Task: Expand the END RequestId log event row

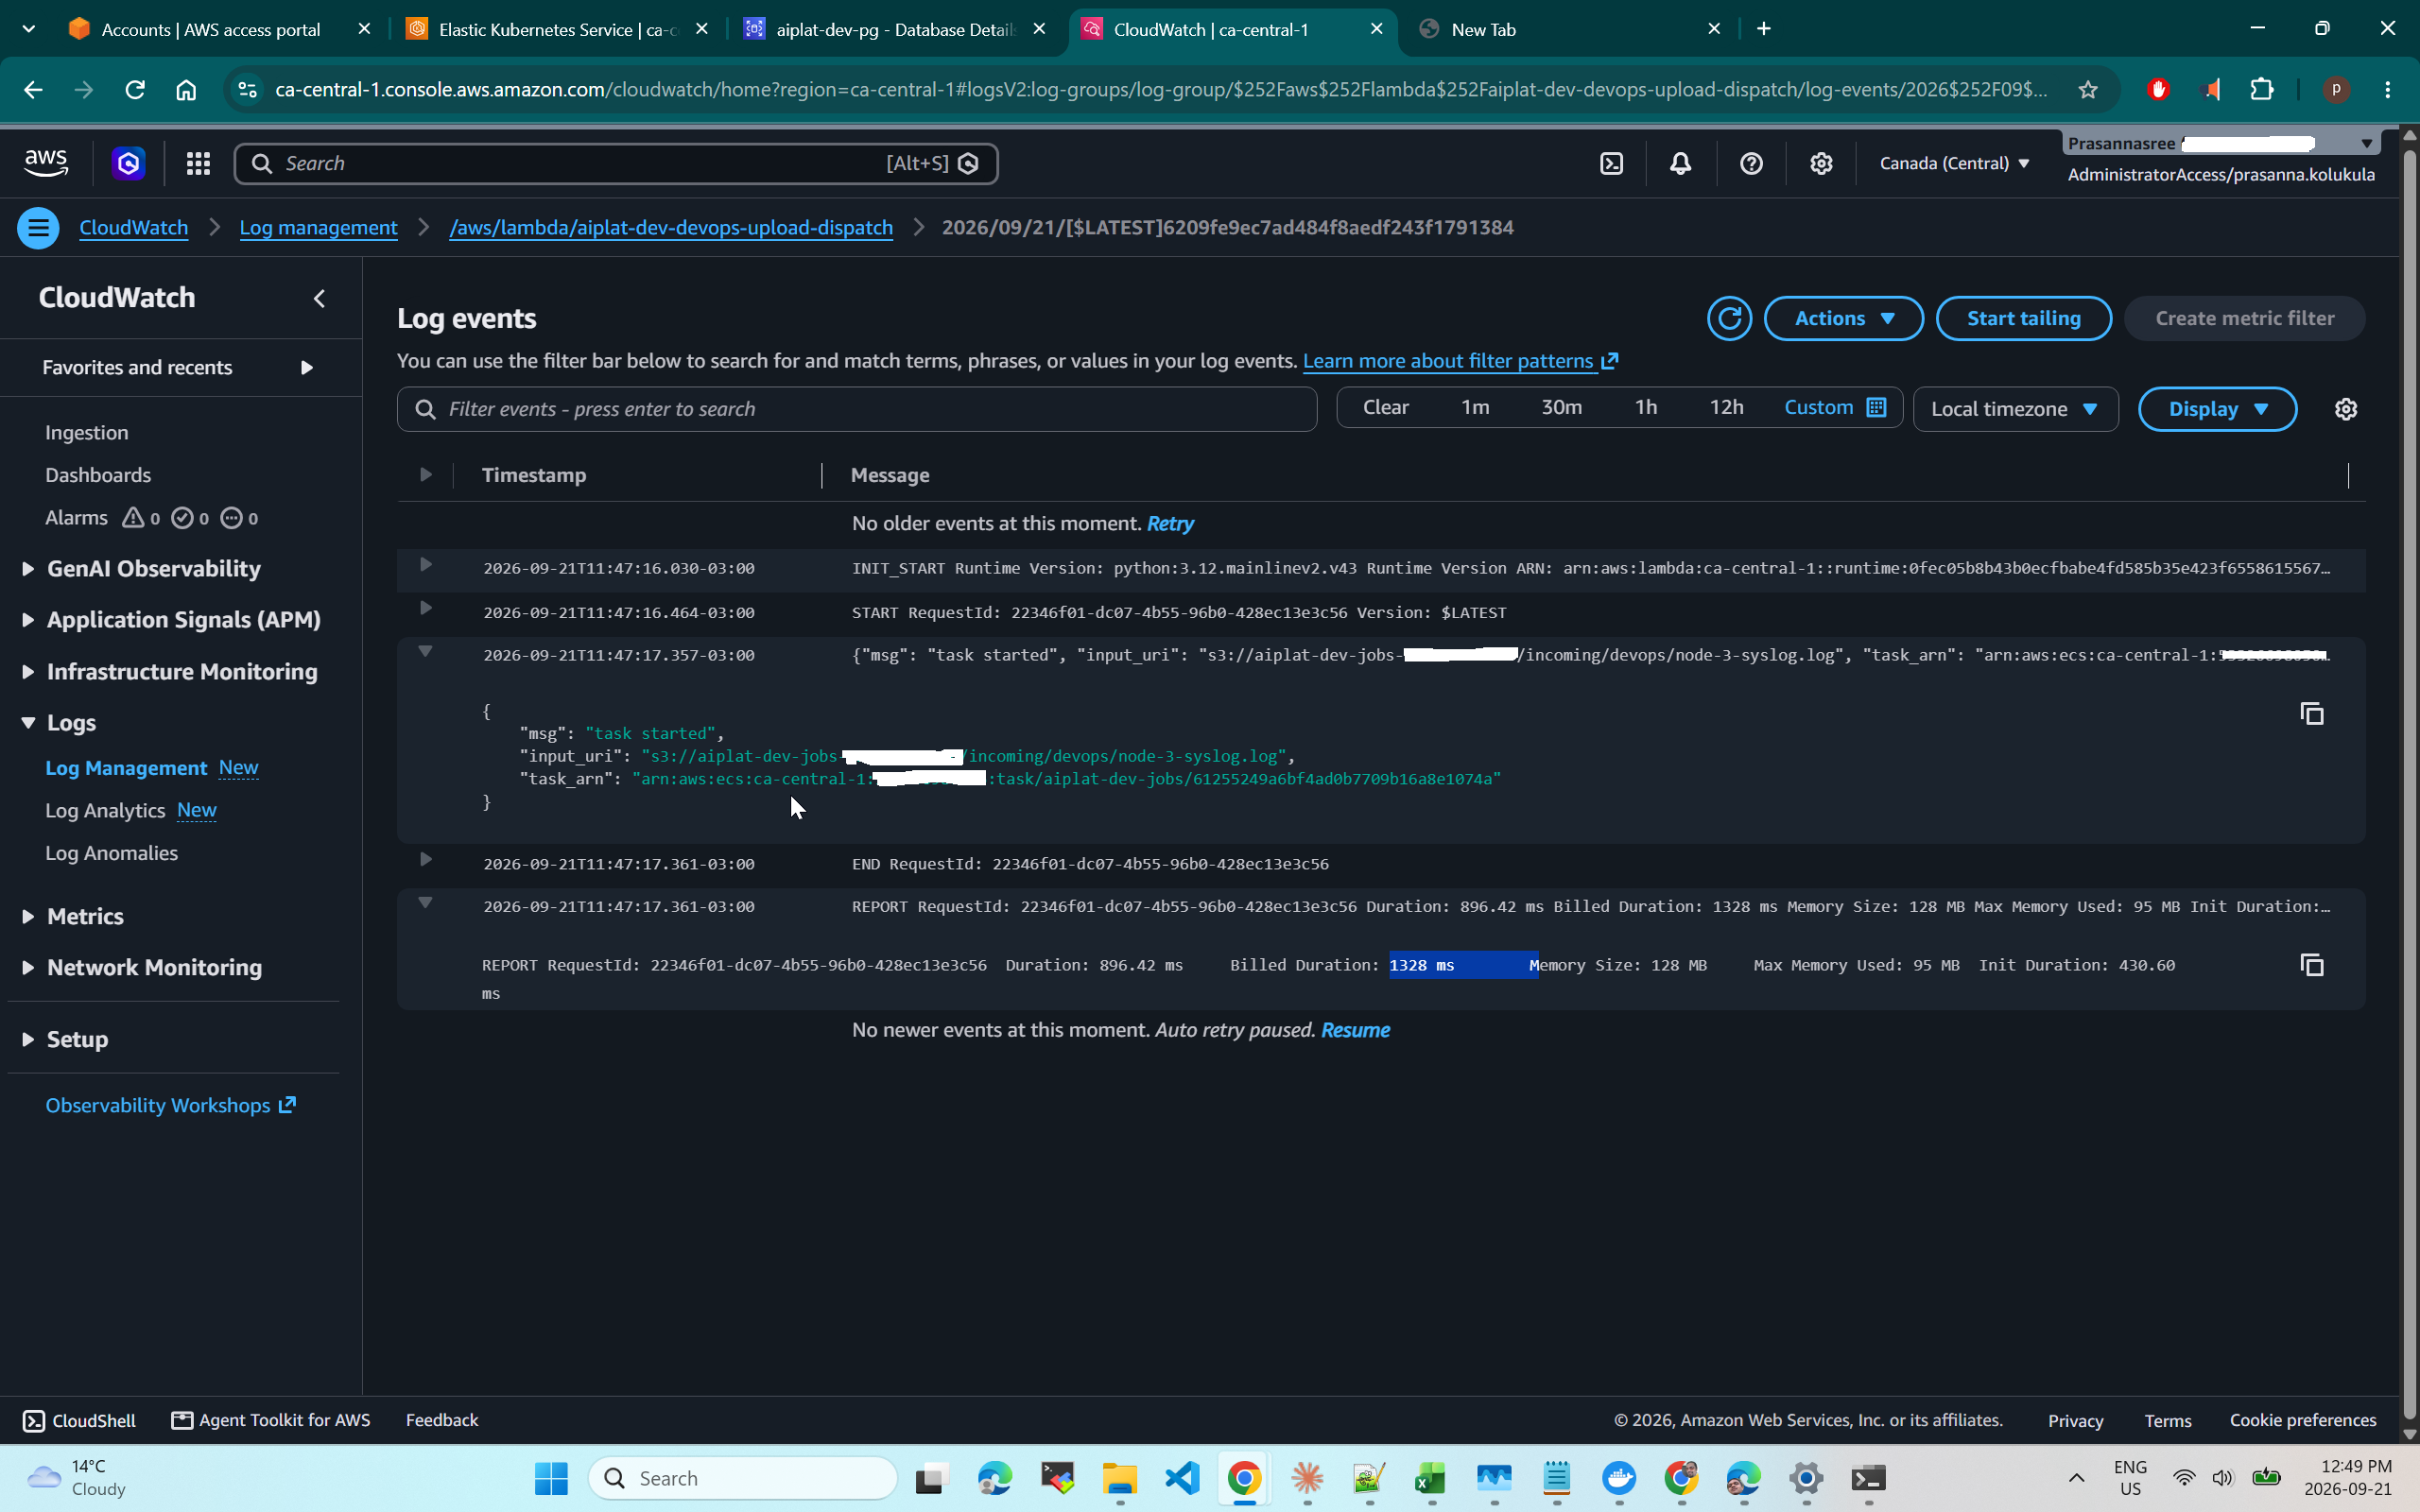Action: [x=425, y=859]
